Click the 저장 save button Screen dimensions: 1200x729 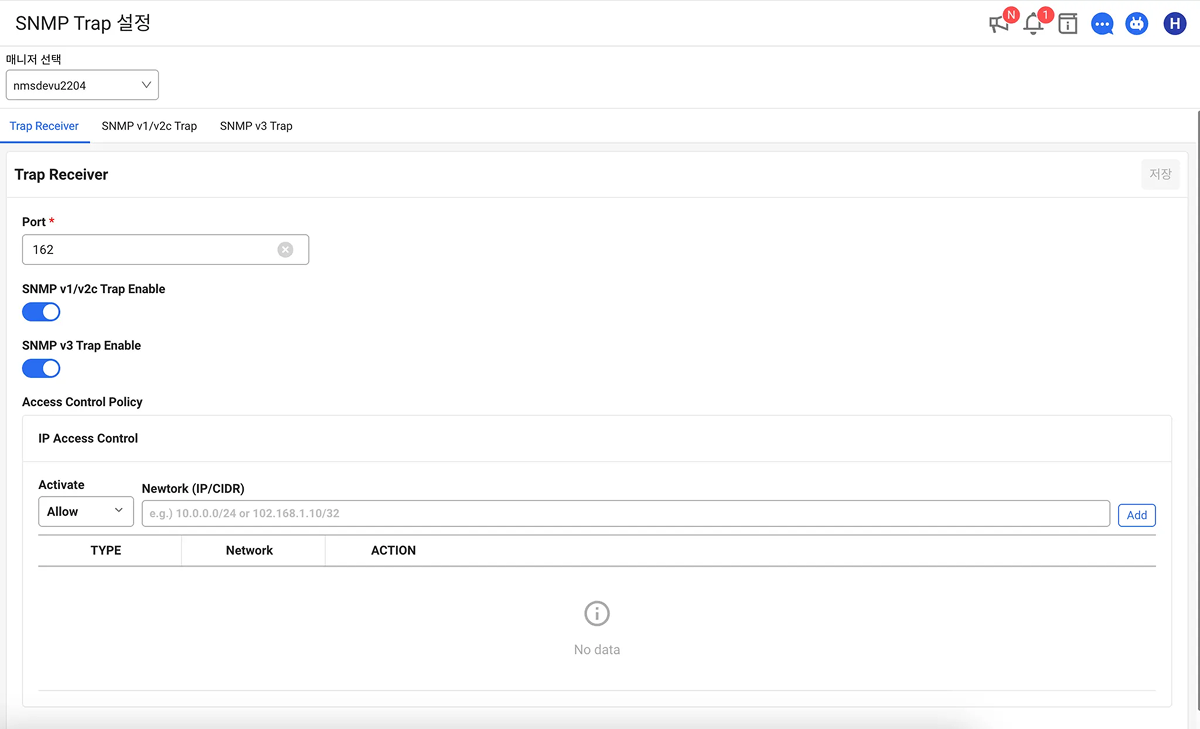click(x=1160, y=174)
